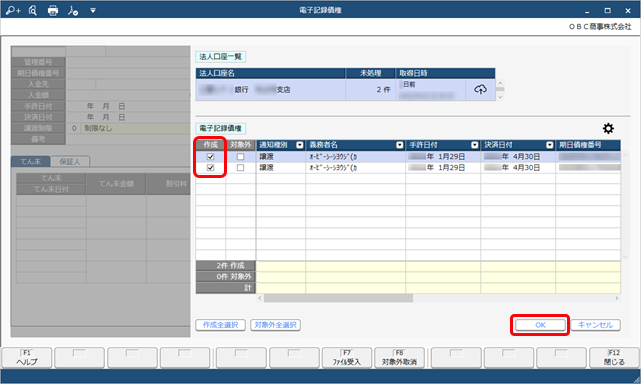Screen dimensions: 641x384
Task: Uncheck 作成 checkbox in the first 譲渡 row
Action: tap(211, 157)
